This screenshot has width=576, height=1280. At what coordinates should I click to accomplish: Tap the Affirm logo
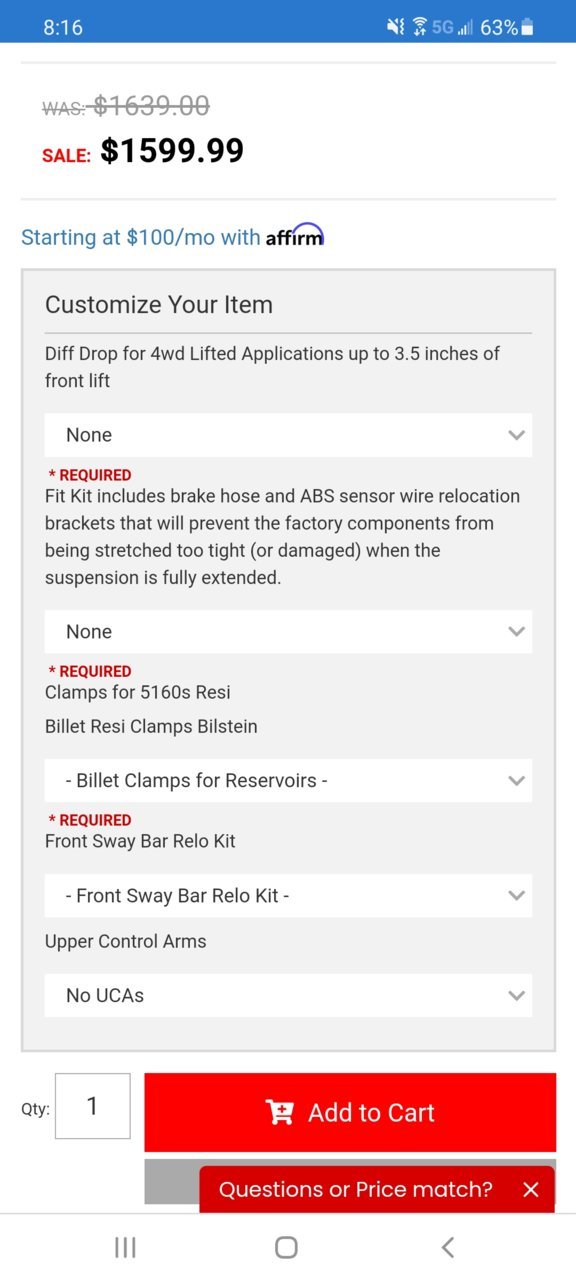click(x=295, y=236)
